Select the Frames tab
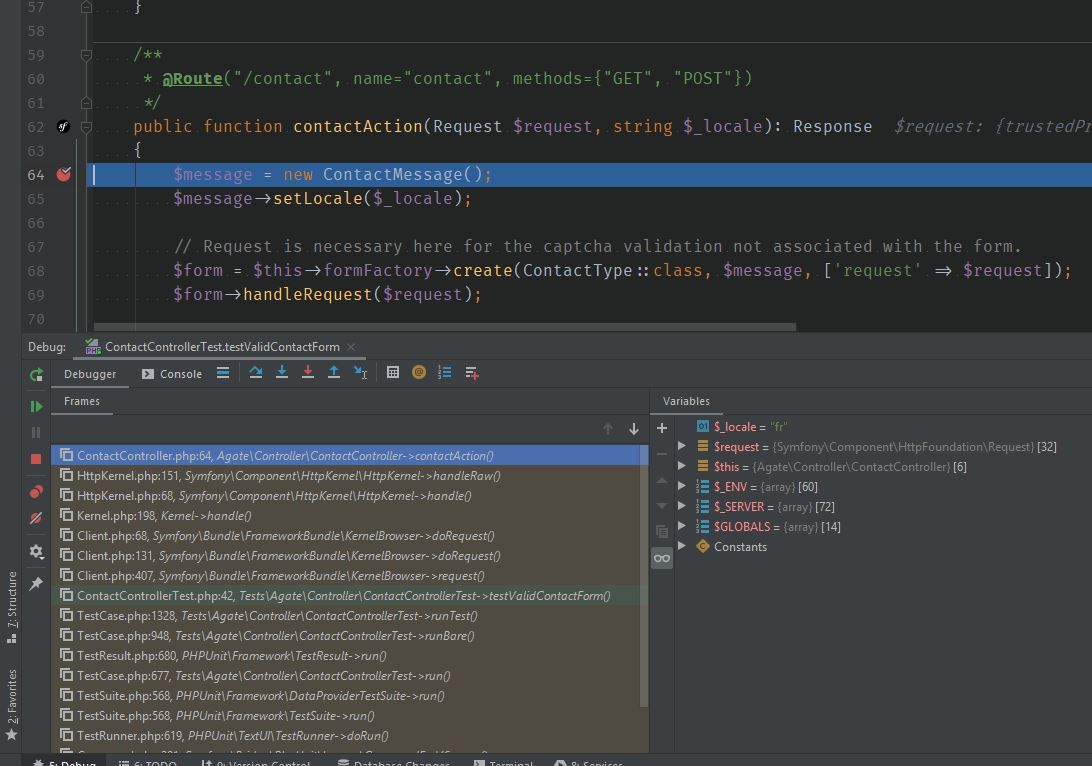This screenshot has width=1092, height=766. pyautogui.click(x=81, y=401)
